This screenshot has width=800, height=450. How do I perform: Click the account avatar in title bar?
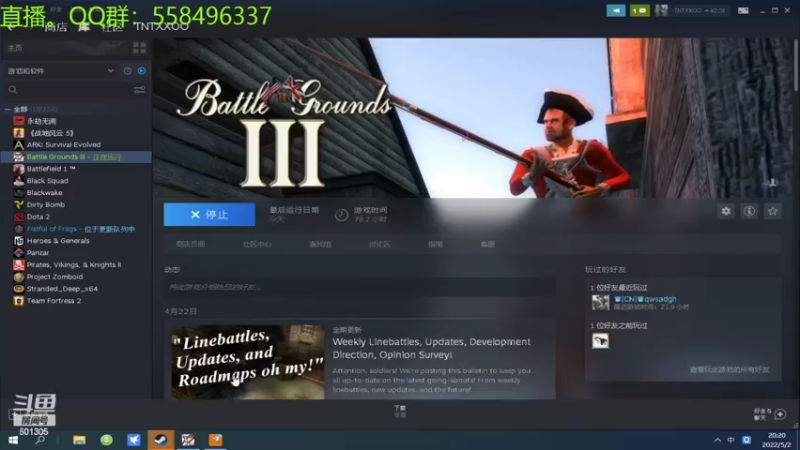click(662, 10)
